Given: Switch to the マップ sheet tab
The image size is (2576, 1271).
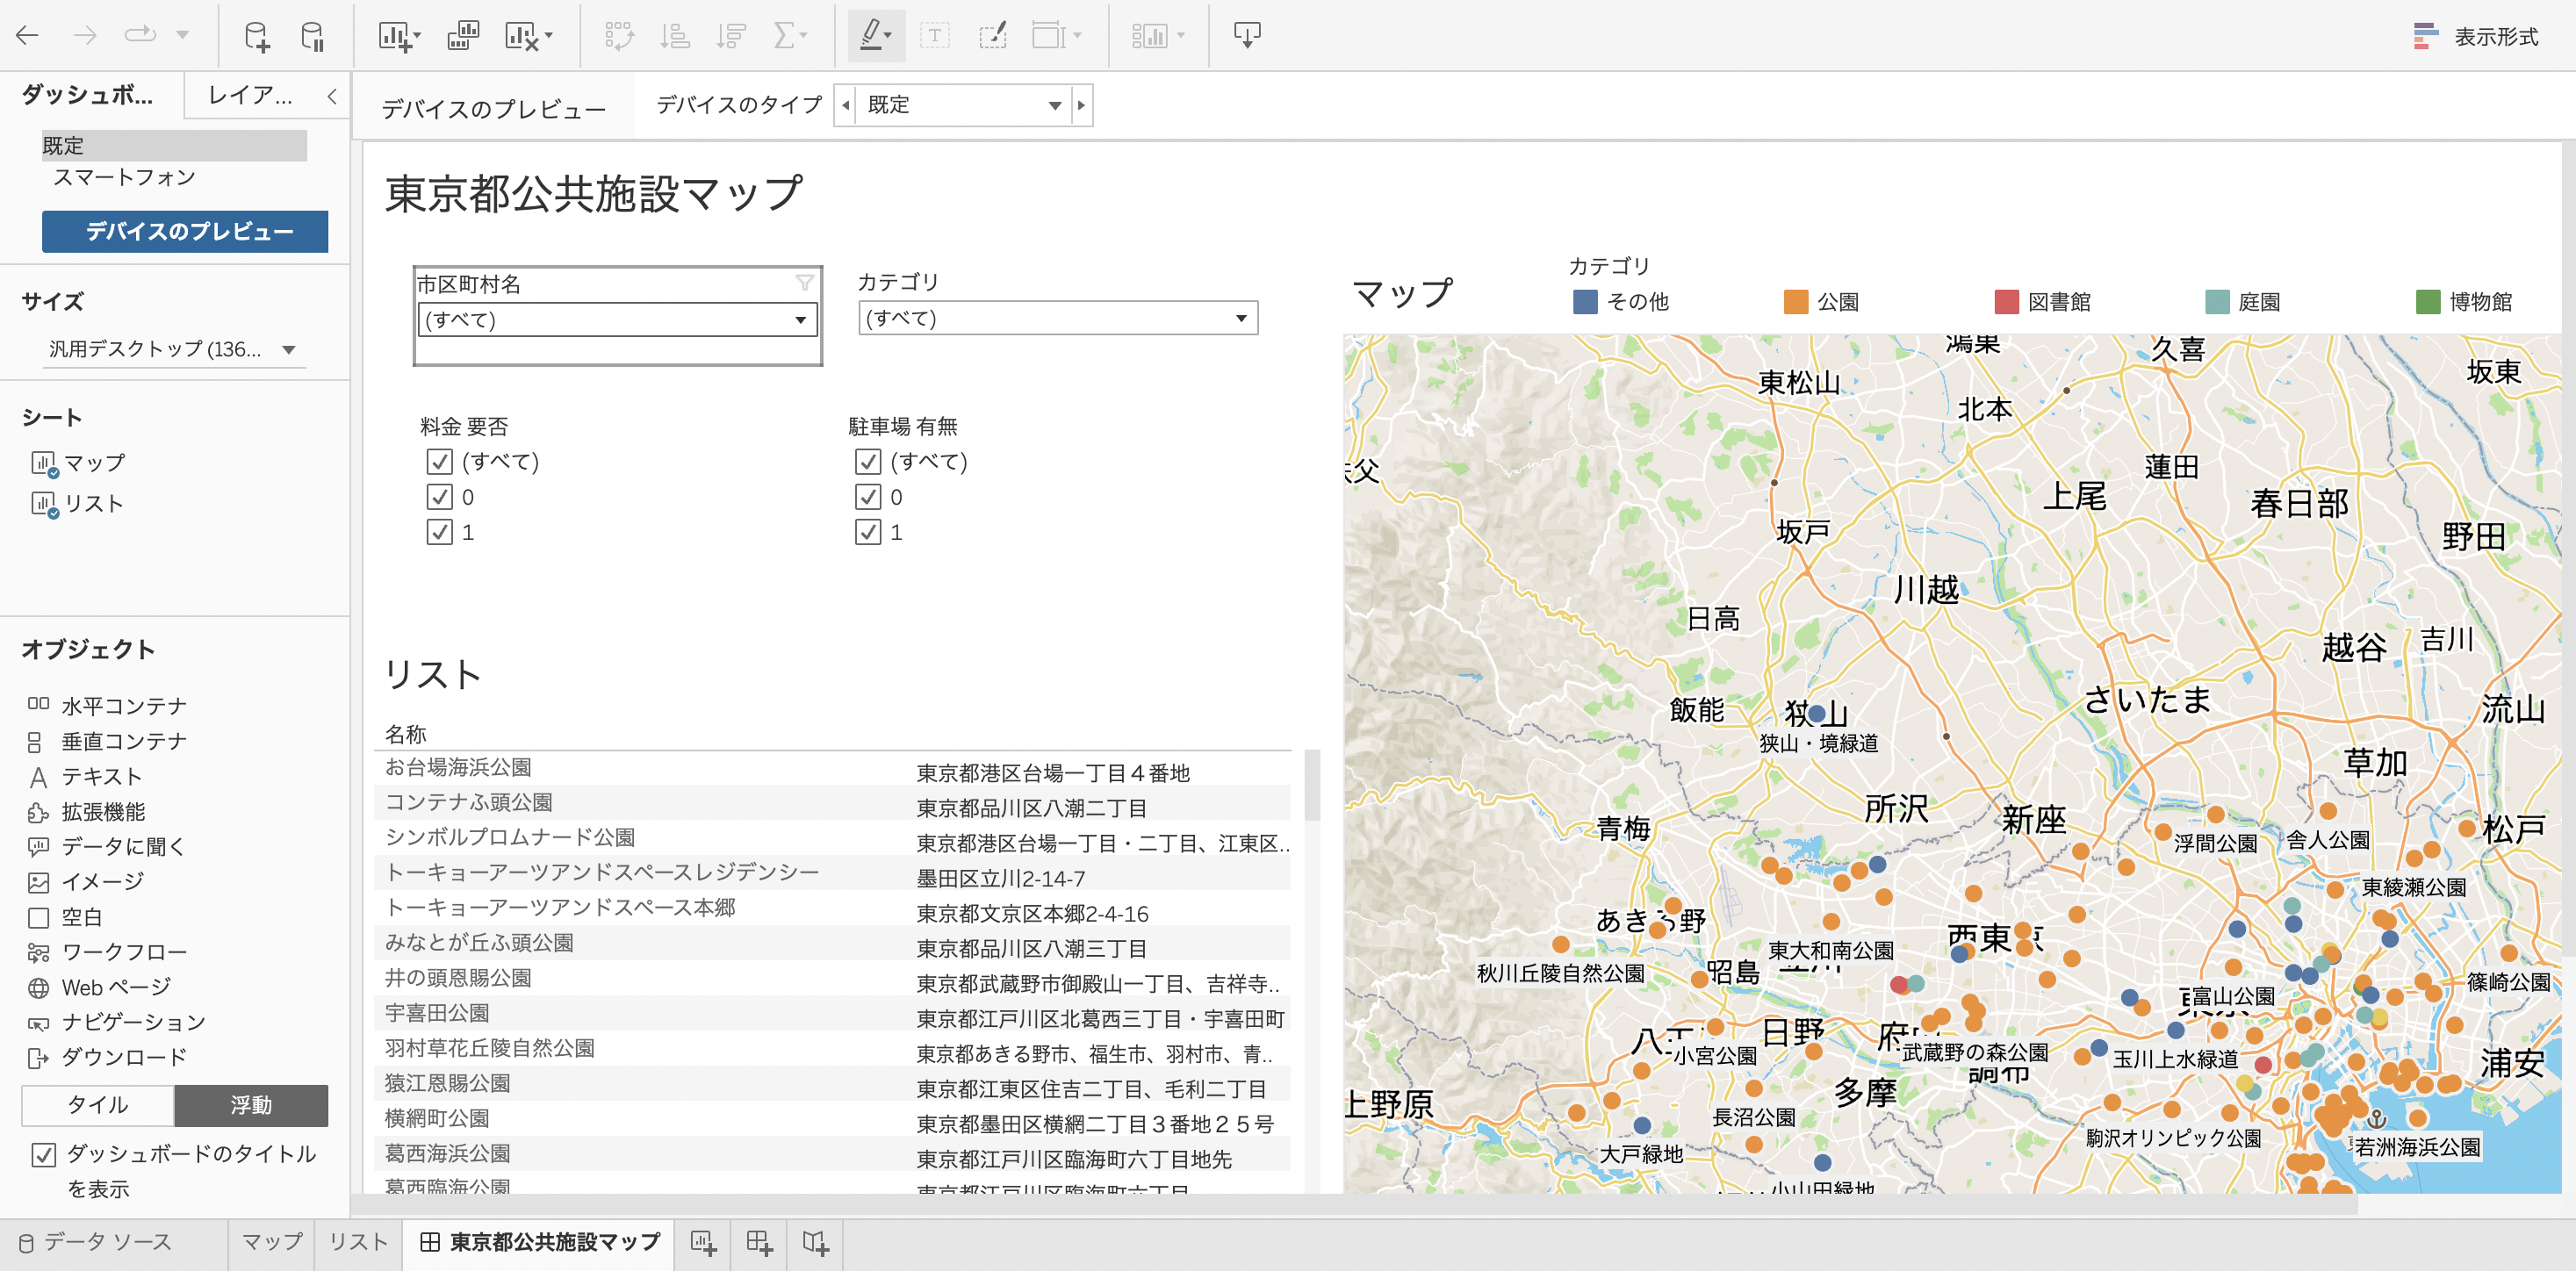Looking at the screenshot, I should tap(270, 1243).
